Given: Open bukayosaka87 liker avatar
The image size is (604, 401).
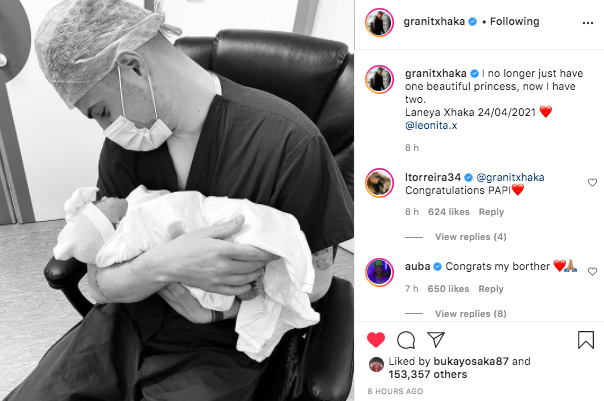Looking at the screenshot, I should pos(376,364).
